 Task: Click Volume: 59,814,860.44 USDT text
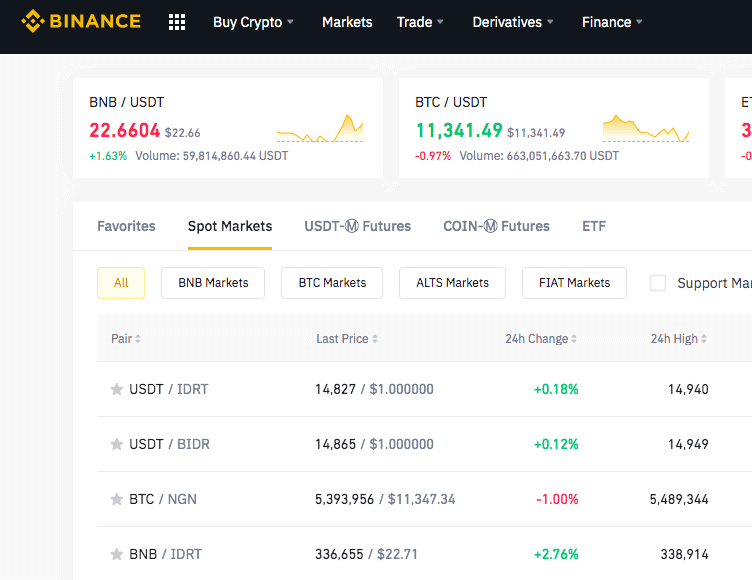[x=212, y=156]
